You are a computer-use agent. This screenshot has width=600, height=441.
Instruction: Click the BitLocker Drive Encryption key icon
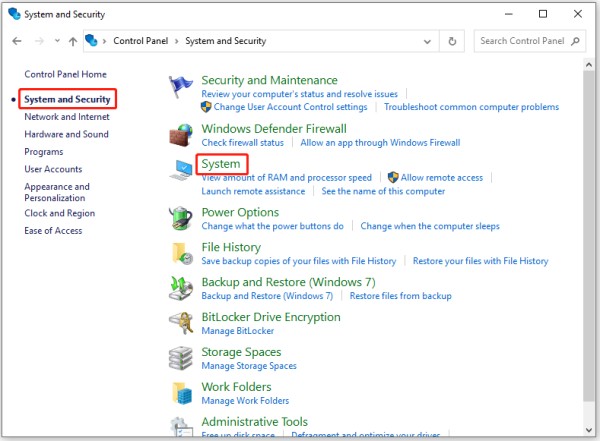tap(181, 323)
